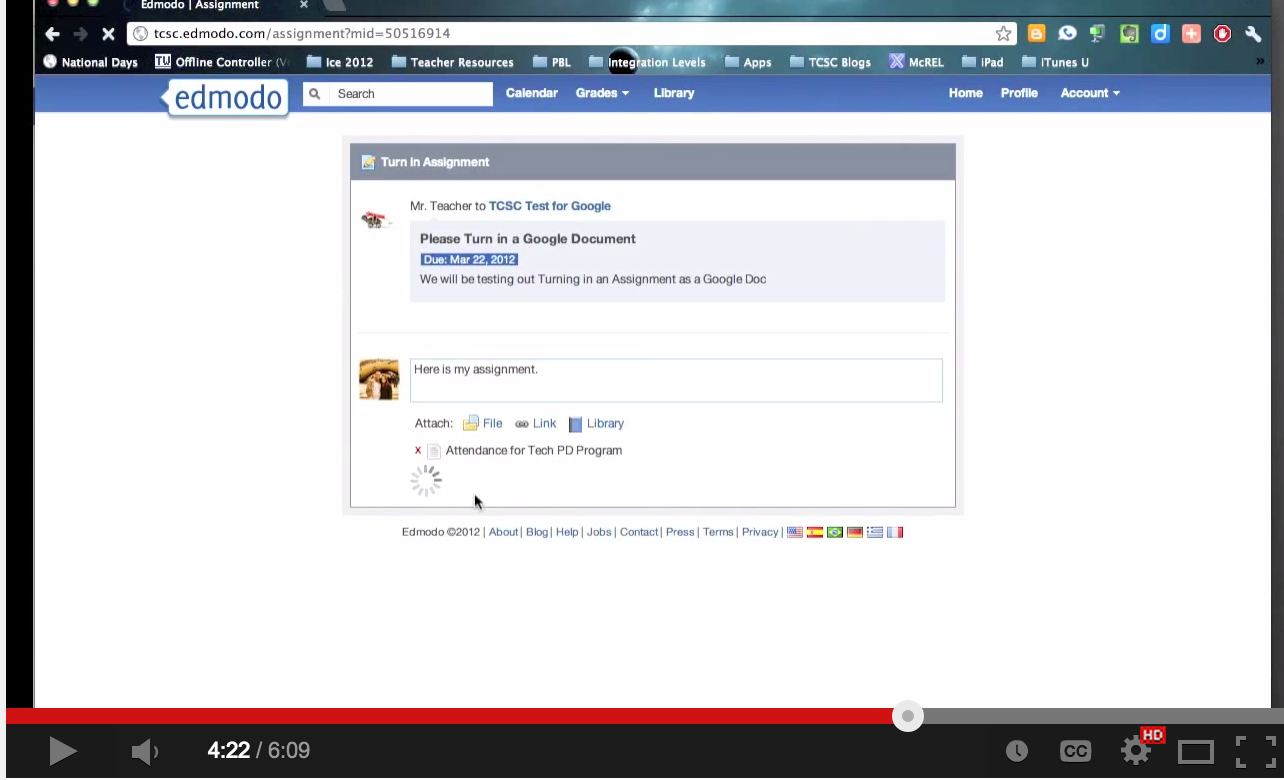Open the Jobs footer link
Viewport: 1284px width, 780px height.
click(599, 532)
